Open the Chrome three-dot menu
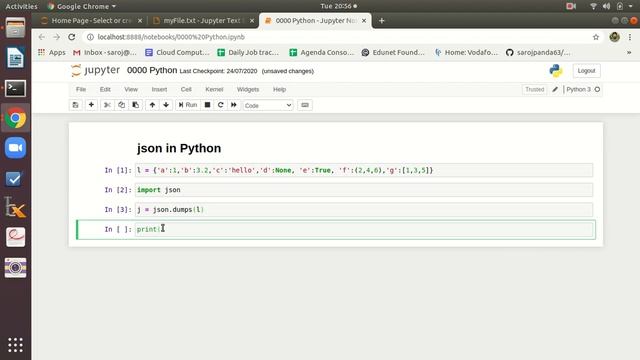The height and width of the screenshot is (360, 640). (630, 37)
